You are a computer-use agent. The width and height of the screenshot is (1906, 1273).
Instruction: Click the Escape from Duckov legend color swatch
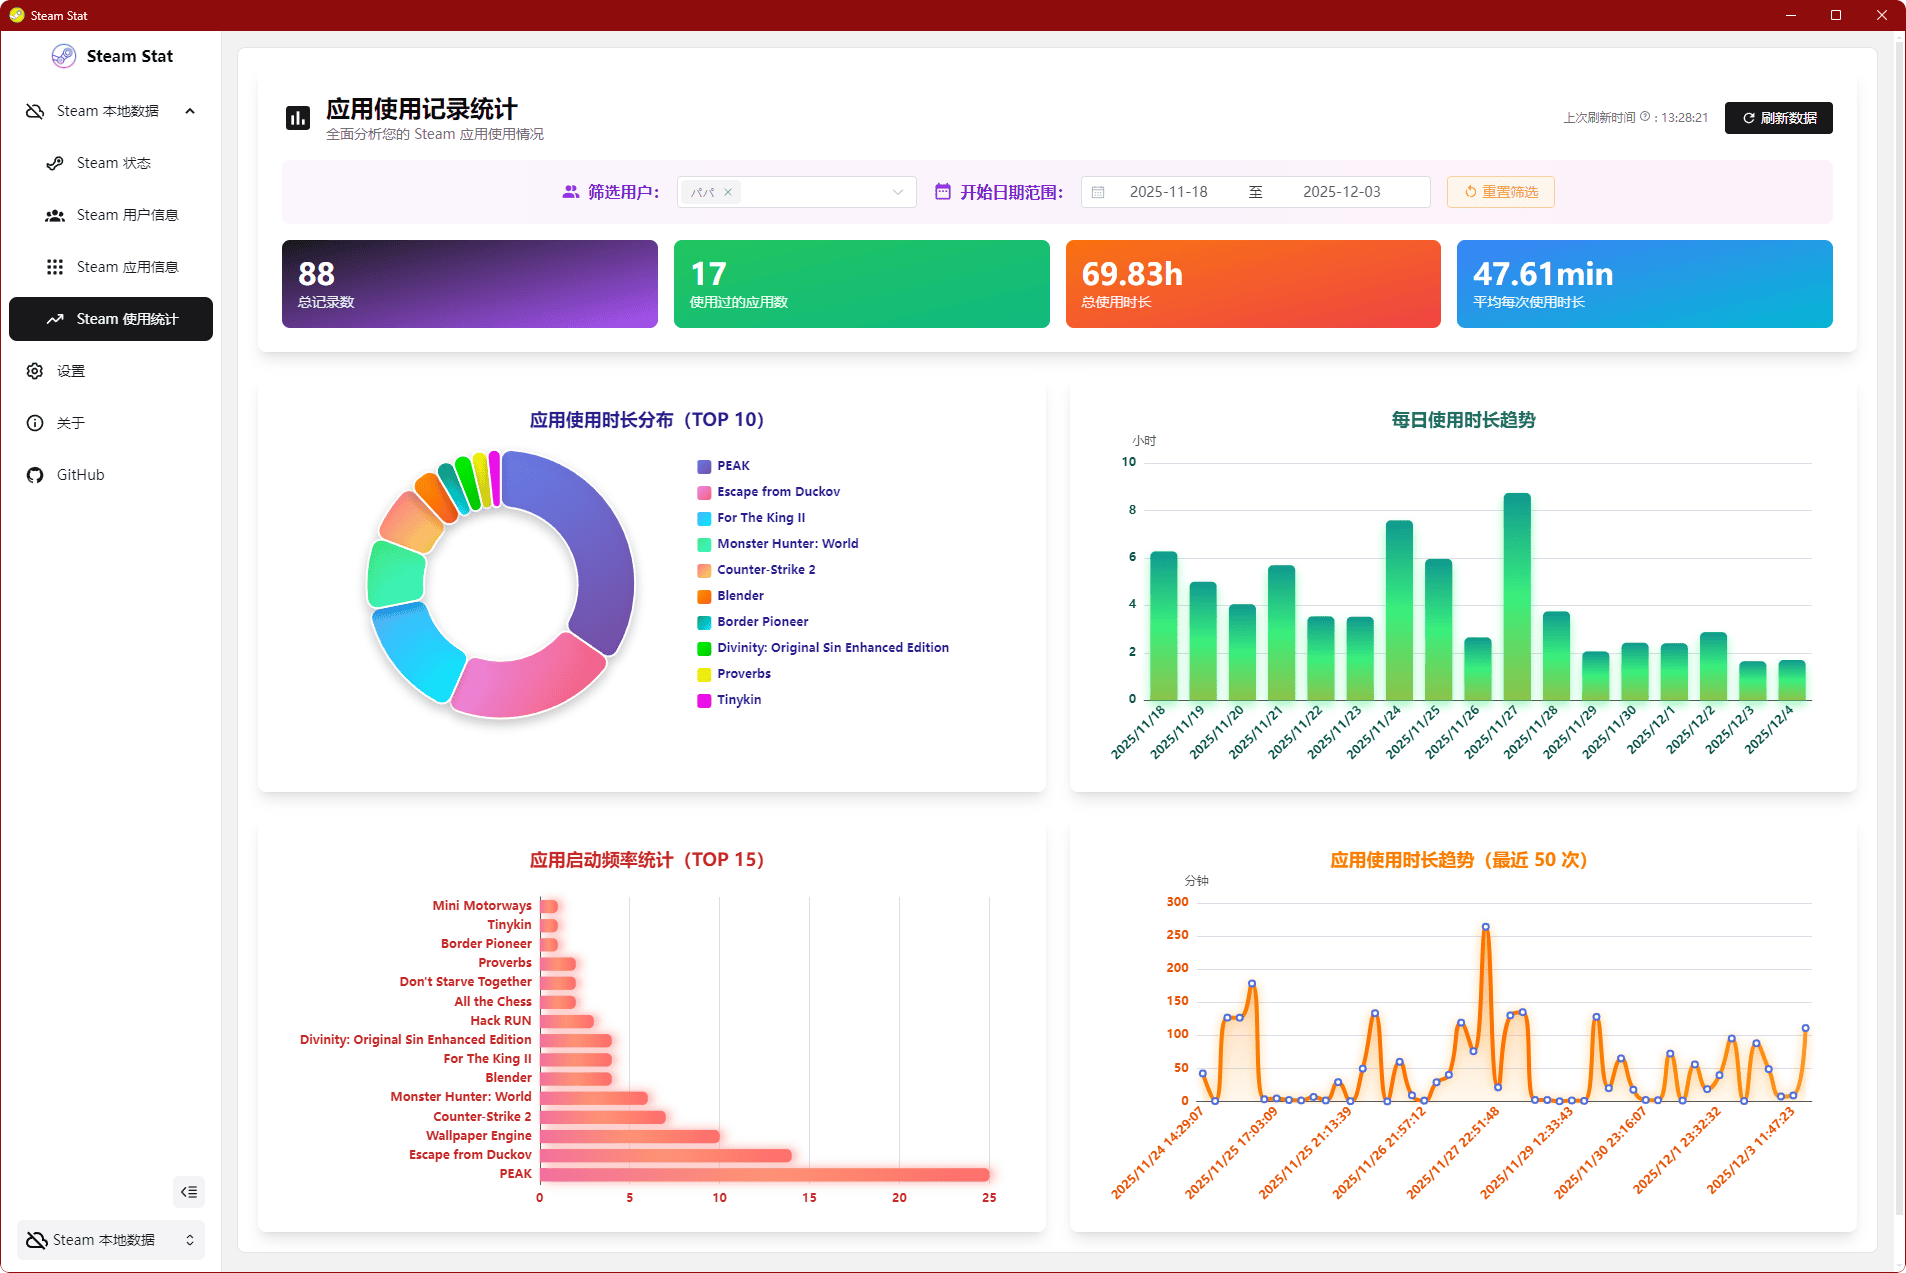704,492
